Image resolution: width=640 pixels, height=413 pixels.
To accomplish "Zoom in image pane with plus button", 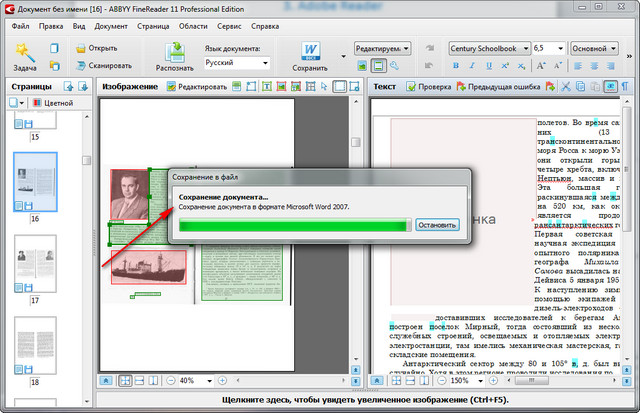I will tap(222, 381).
